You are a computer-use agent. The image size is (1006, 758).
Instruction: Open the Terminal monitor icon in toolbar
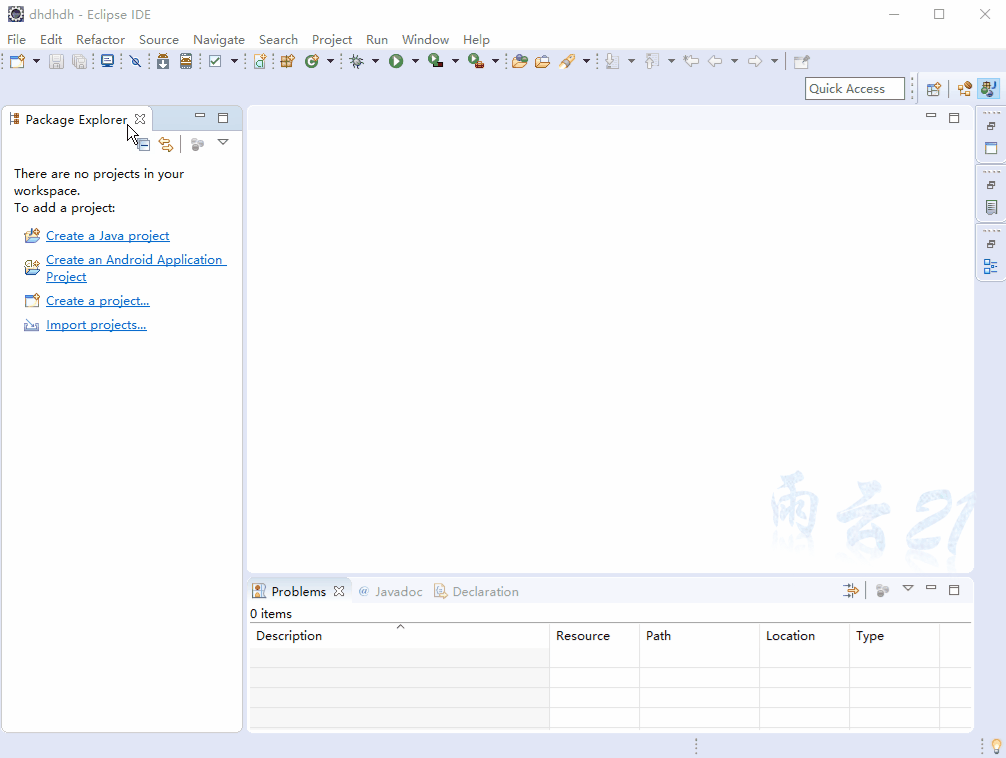[x=107, y=62]
